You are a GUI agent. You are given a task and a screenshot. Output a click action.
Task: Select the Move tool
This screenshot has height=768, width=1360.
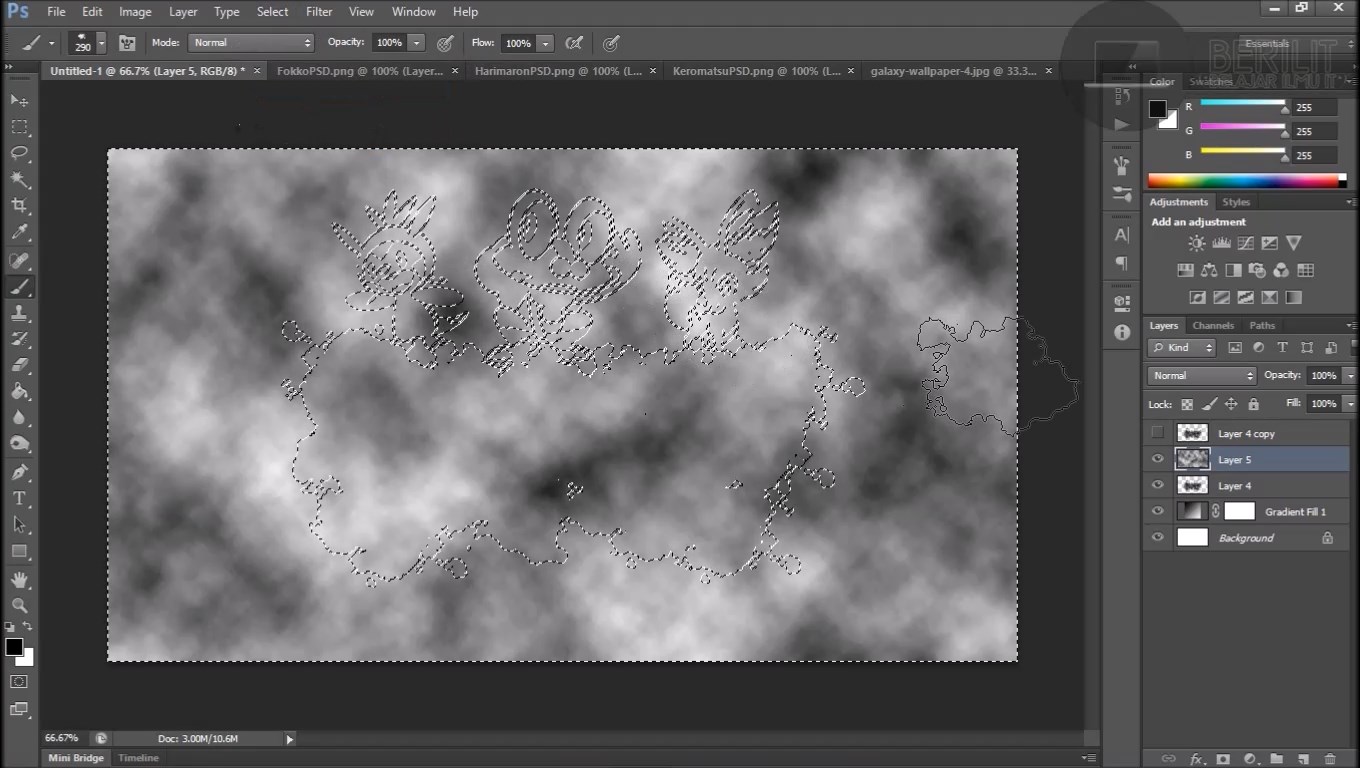coord(19,101)
